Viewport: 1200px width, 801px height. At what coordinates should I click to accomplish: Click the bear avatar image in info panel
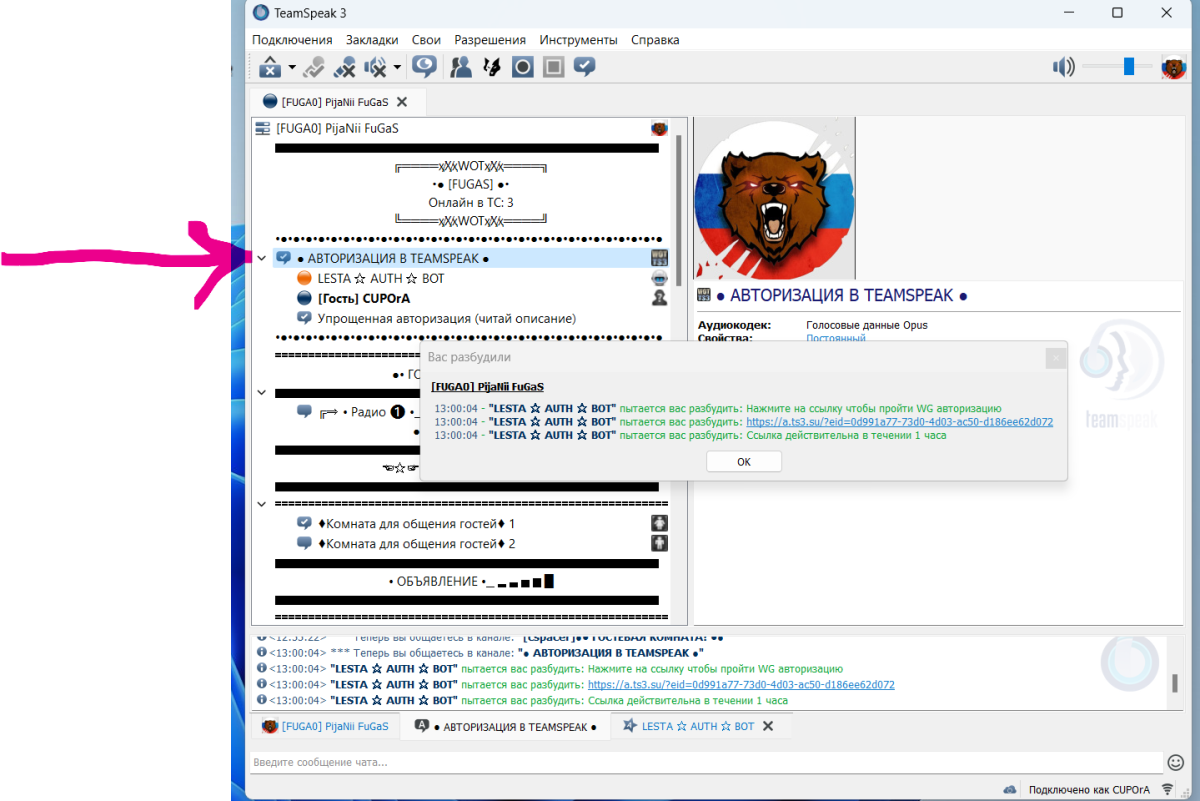pos(775,199)
